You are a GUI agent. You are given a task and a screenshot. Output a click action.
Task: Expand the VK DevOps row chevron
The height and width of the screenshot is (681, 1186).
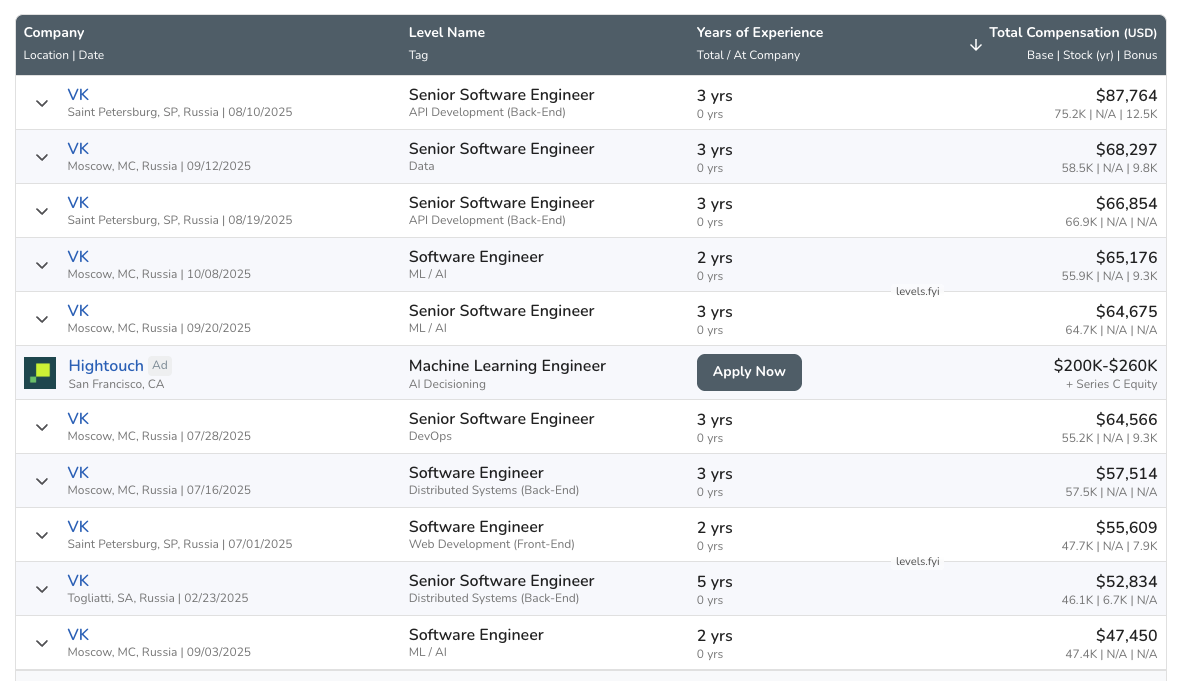(x=42, y=427)
